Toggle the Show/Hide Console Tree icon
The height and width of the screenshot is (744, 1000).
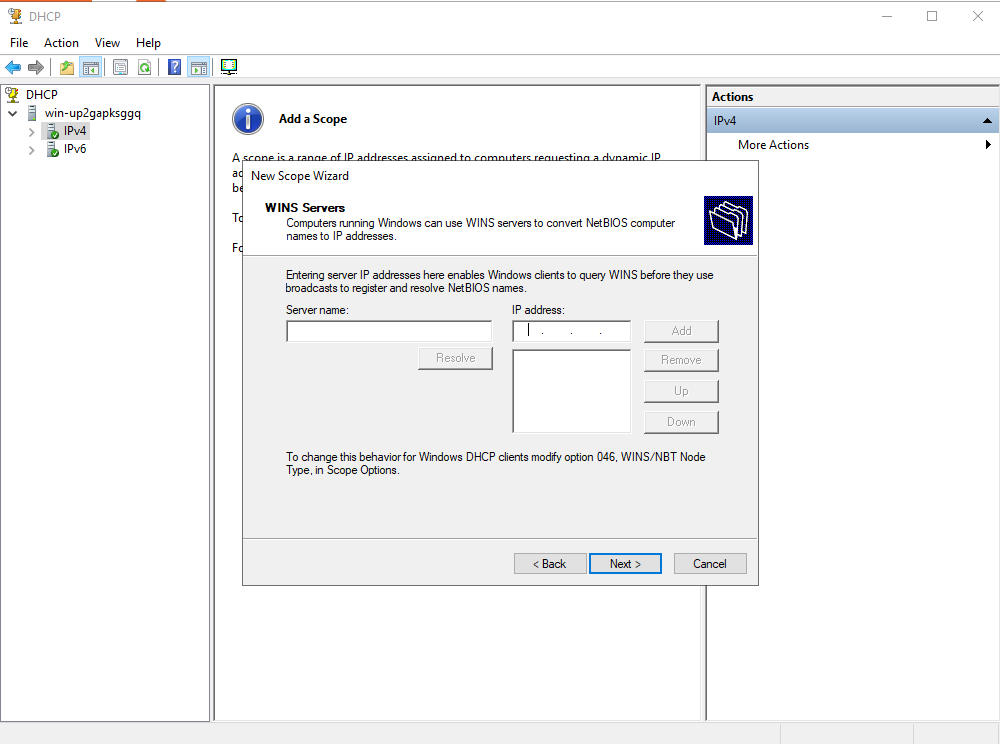pyautogui.click(x=91, y=67)
